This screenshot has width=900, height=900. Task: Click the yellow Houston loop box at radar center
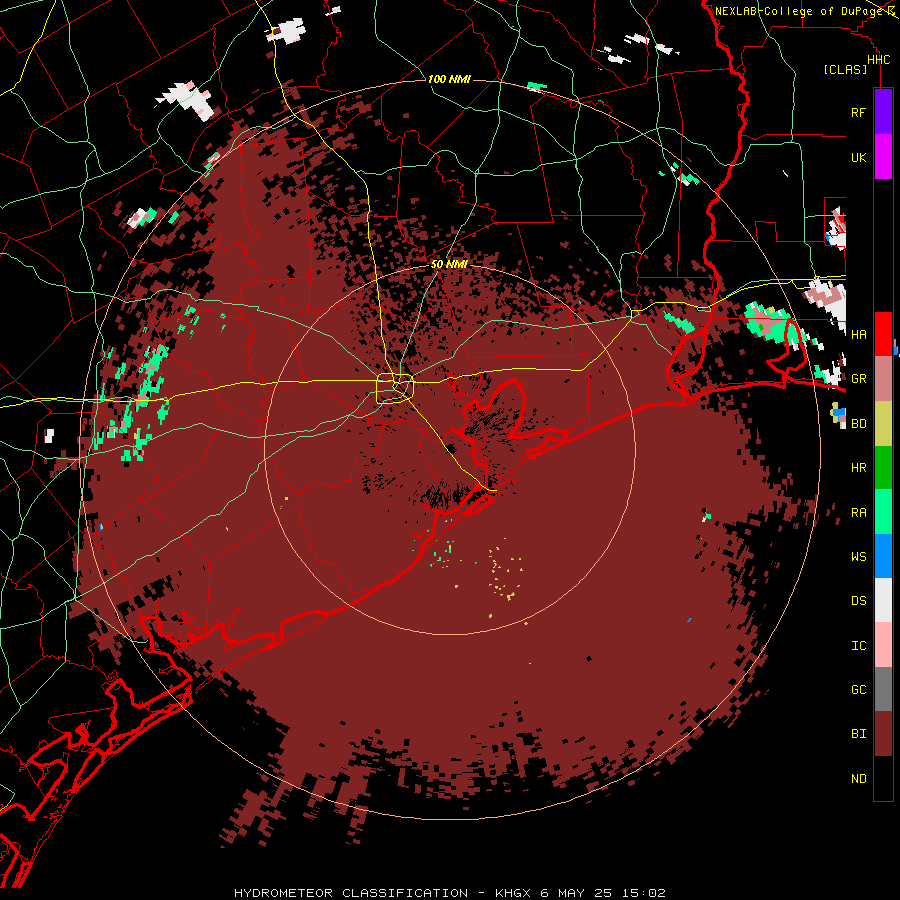(395, 388)
